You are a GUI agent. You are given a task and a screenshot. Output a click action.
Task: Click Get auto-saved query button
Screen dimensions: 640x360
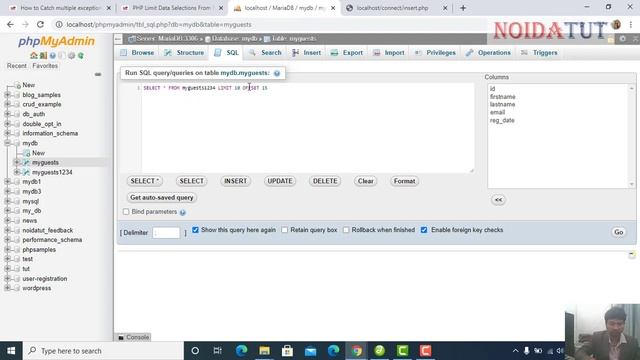tap(162, 198)
